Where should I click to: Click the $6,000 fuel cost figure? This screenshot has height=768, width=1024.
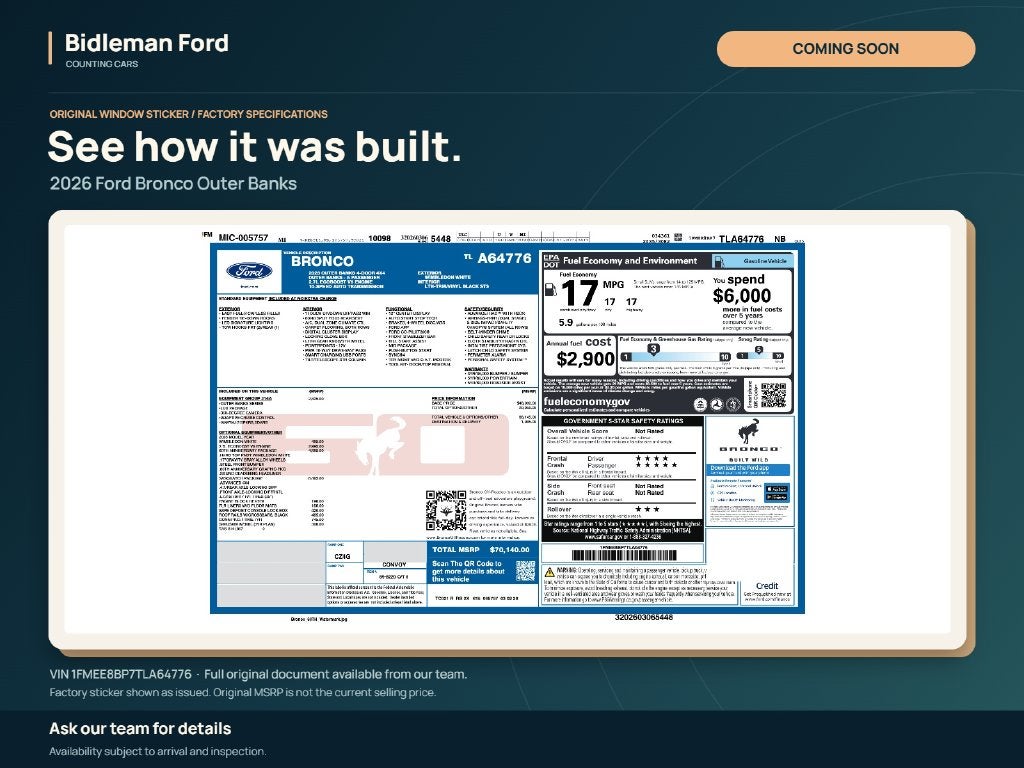coord(742,296)
